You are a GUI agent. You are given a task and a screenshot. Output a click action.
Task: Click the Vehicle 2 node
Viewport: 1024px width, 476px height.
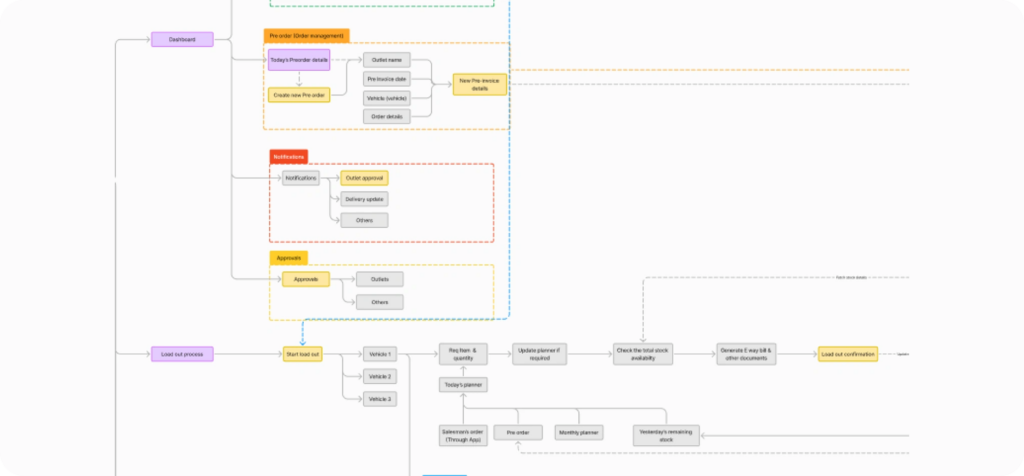(x=380, y=376)
